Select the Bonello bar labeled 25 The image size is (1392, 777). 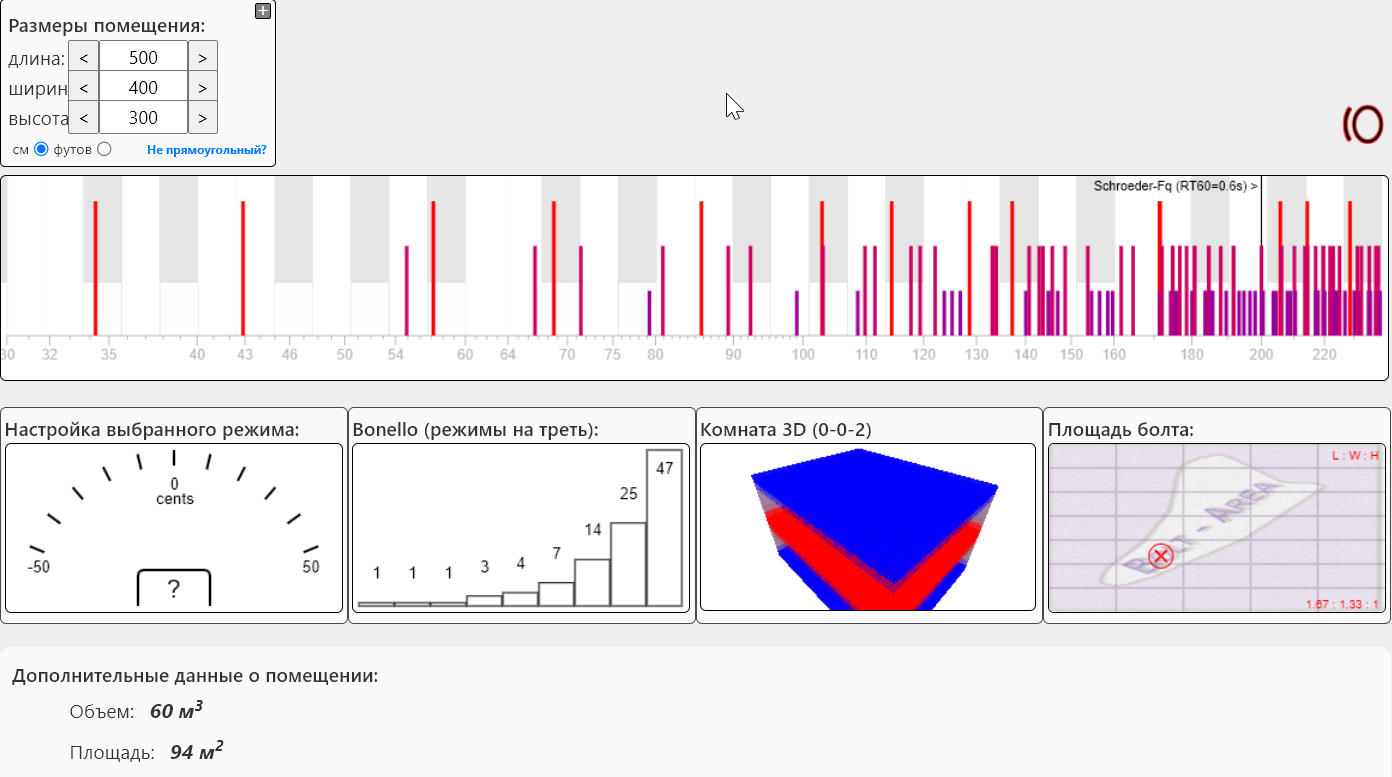(x=629, y=564)
